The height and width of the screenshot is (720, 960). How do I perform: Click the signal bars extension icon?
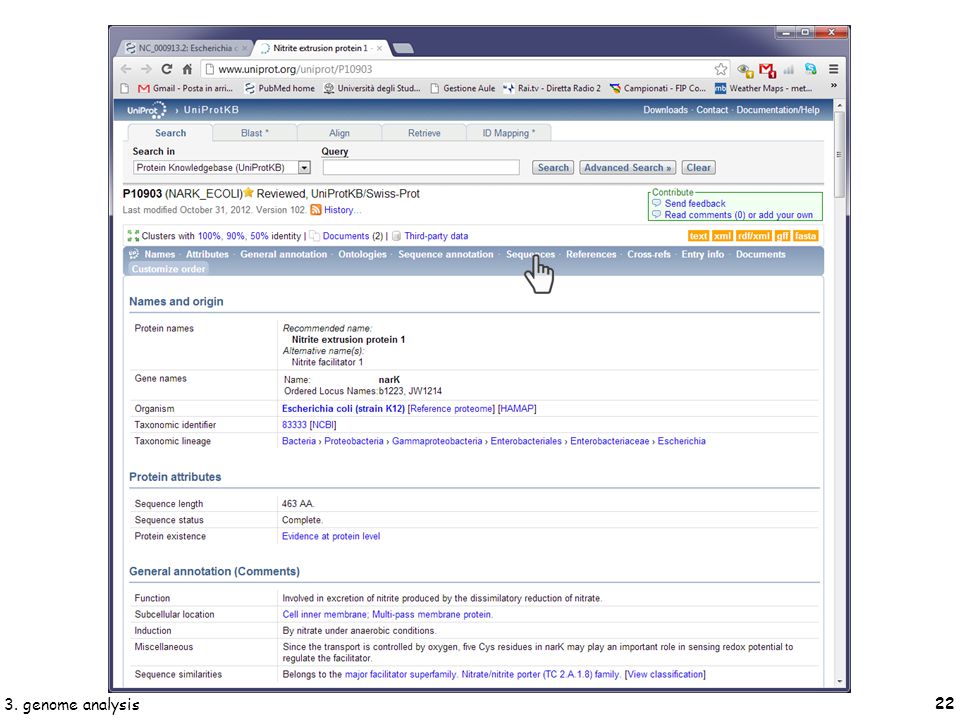click(x=789, y=69)
